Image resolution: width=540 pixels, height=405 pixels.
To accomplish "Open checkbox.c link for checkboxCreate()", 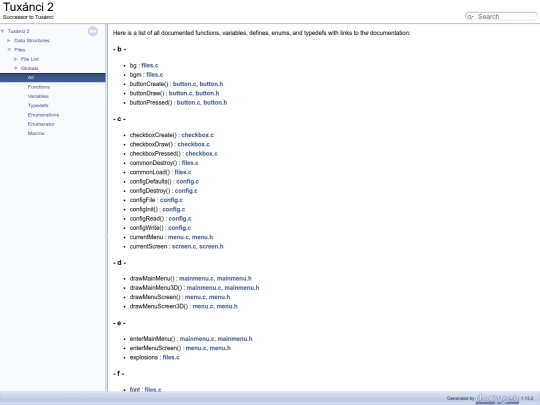I will tap(197, 135).
